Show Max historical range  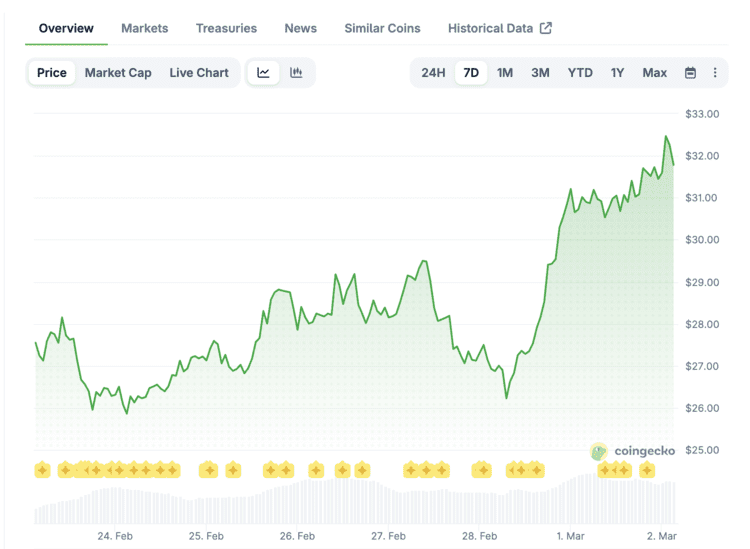(x=655, y=72)
